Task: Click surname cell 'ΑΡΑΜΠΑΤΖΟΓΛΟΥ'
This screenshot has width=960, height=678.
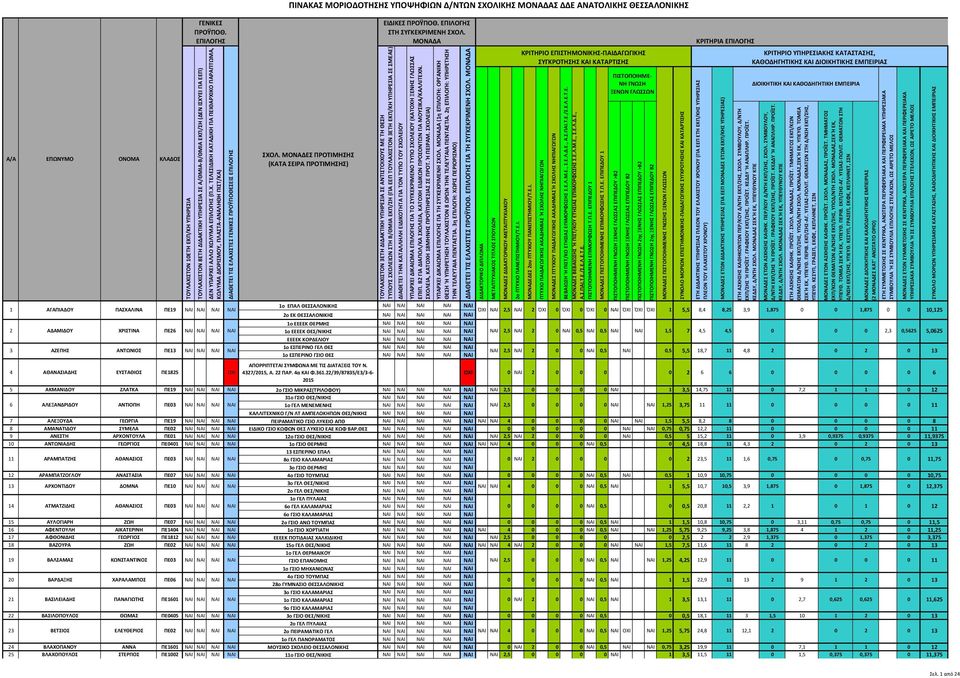Action: [59, 475]
